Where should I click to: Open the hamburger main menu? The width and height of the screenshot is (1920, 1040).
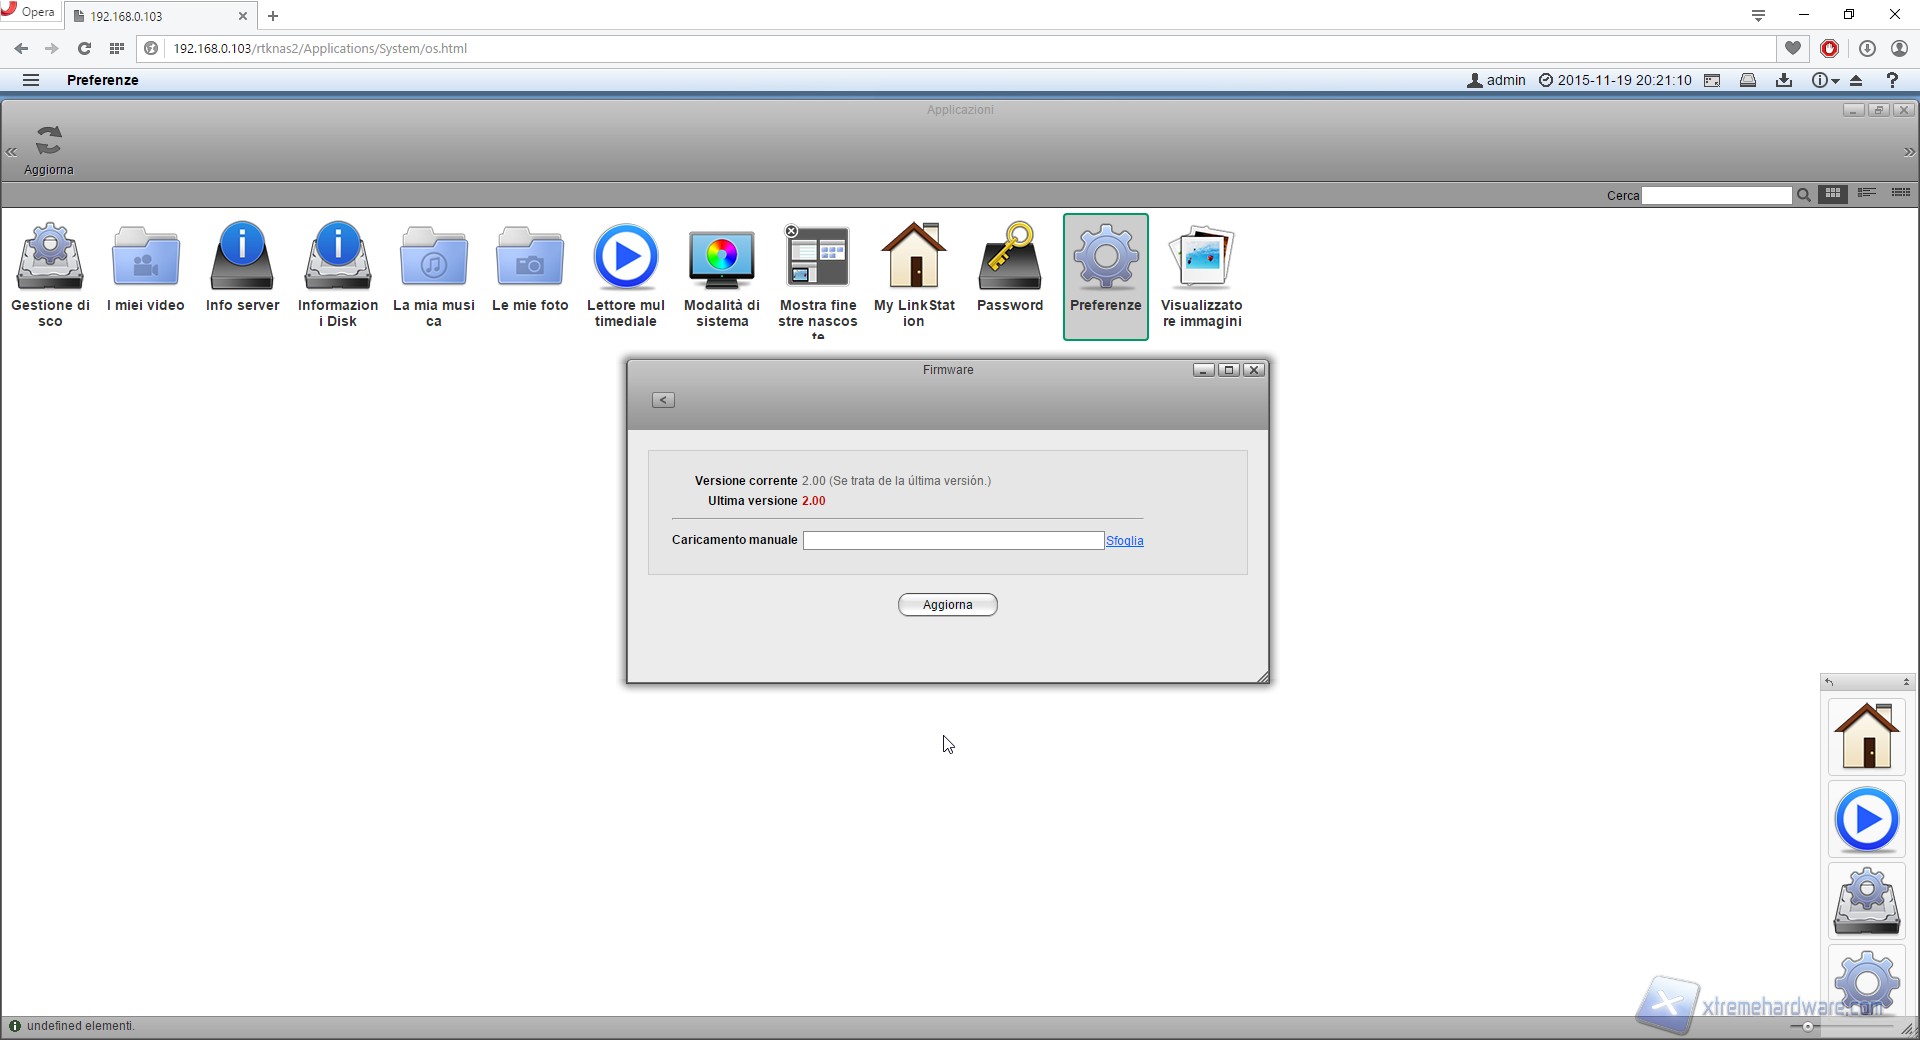31,80
